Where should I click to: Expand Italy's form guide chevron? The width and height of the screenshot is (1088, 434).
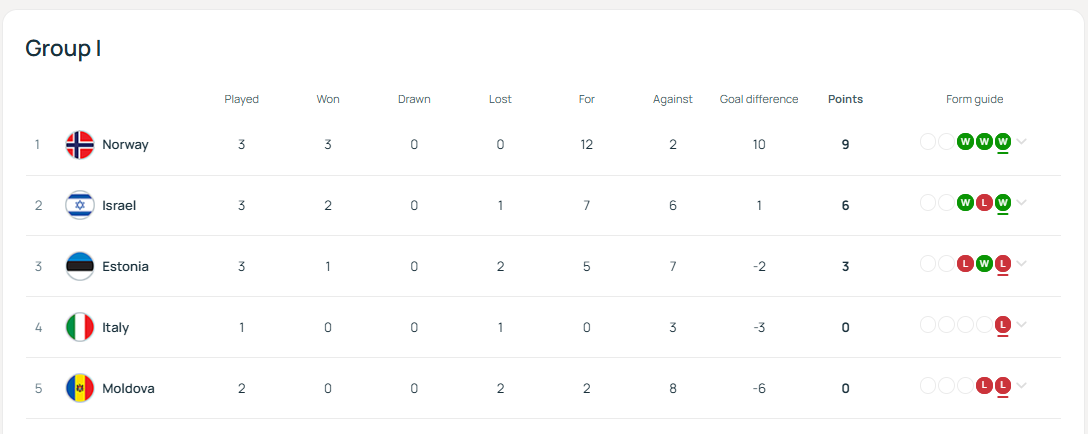[1021, 324]
